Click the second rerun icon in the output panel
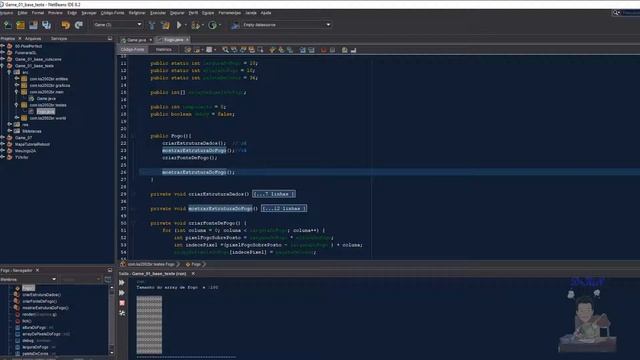The image size is (640, 360). point(122,293)
